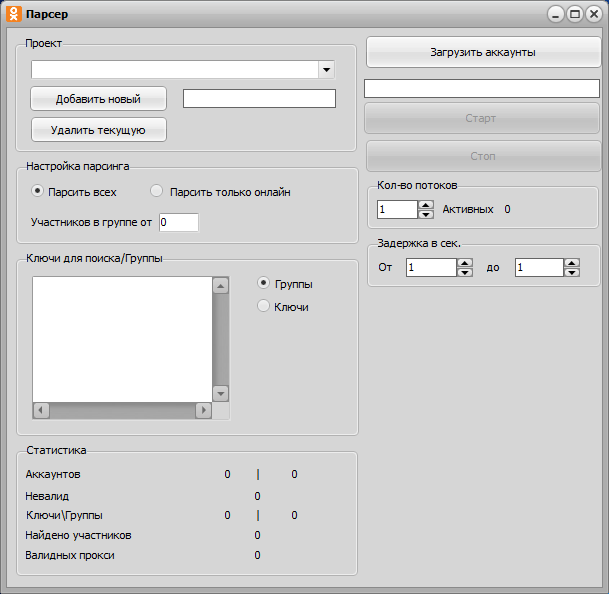Click the Участников в группе от field
This screenshot has height=594, width=609.
point(178,222)
